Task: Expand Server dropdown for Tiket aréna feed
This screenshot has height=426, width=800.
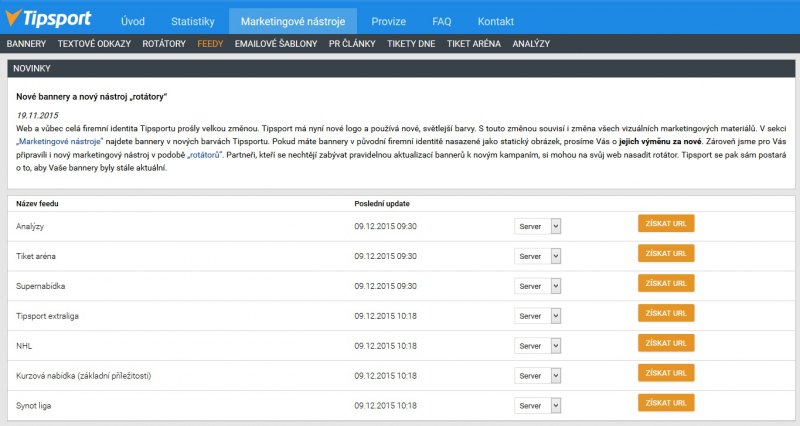Action: [538, 256]
